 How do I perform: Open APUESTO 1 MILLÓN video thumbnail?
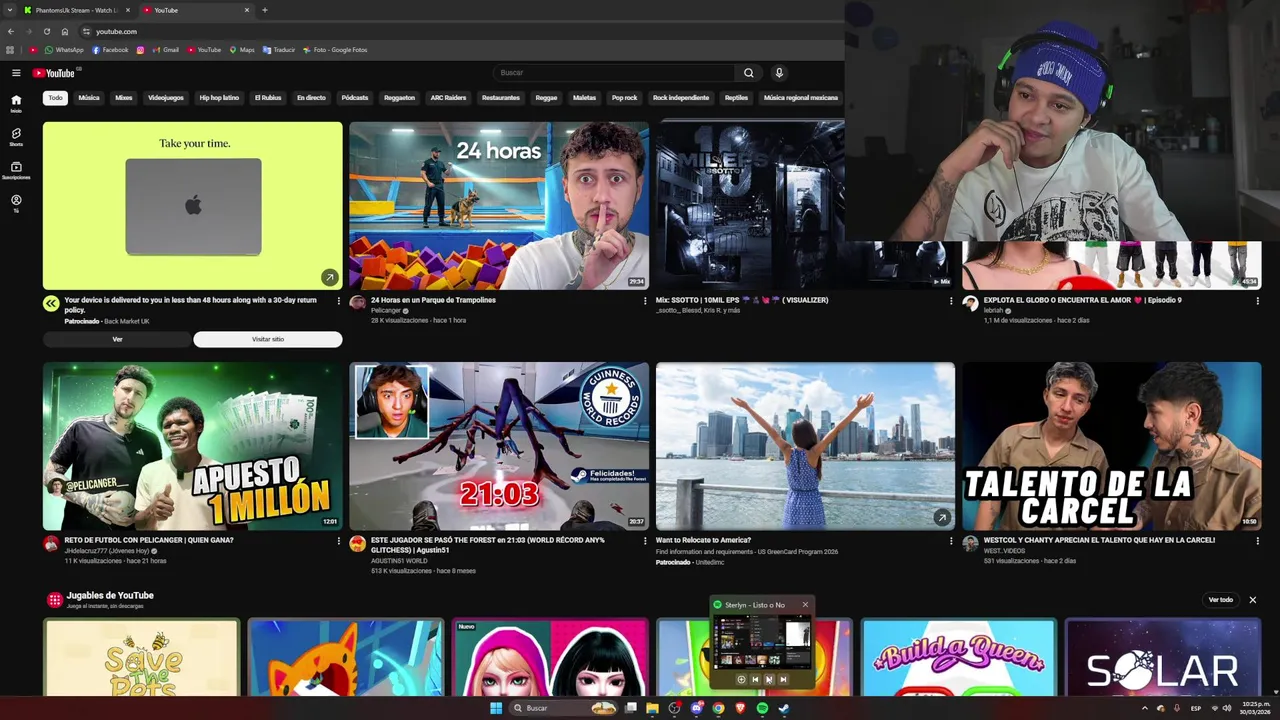[x=192, y=446]
